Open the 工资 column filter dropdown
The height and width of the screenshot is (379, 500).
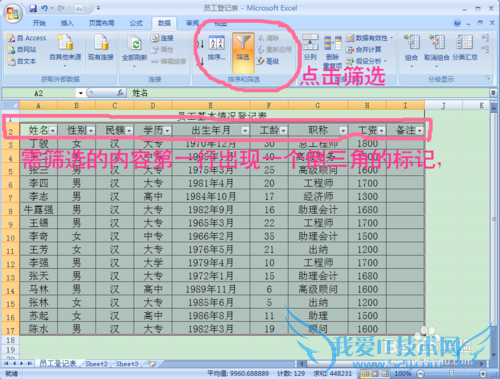381,131
